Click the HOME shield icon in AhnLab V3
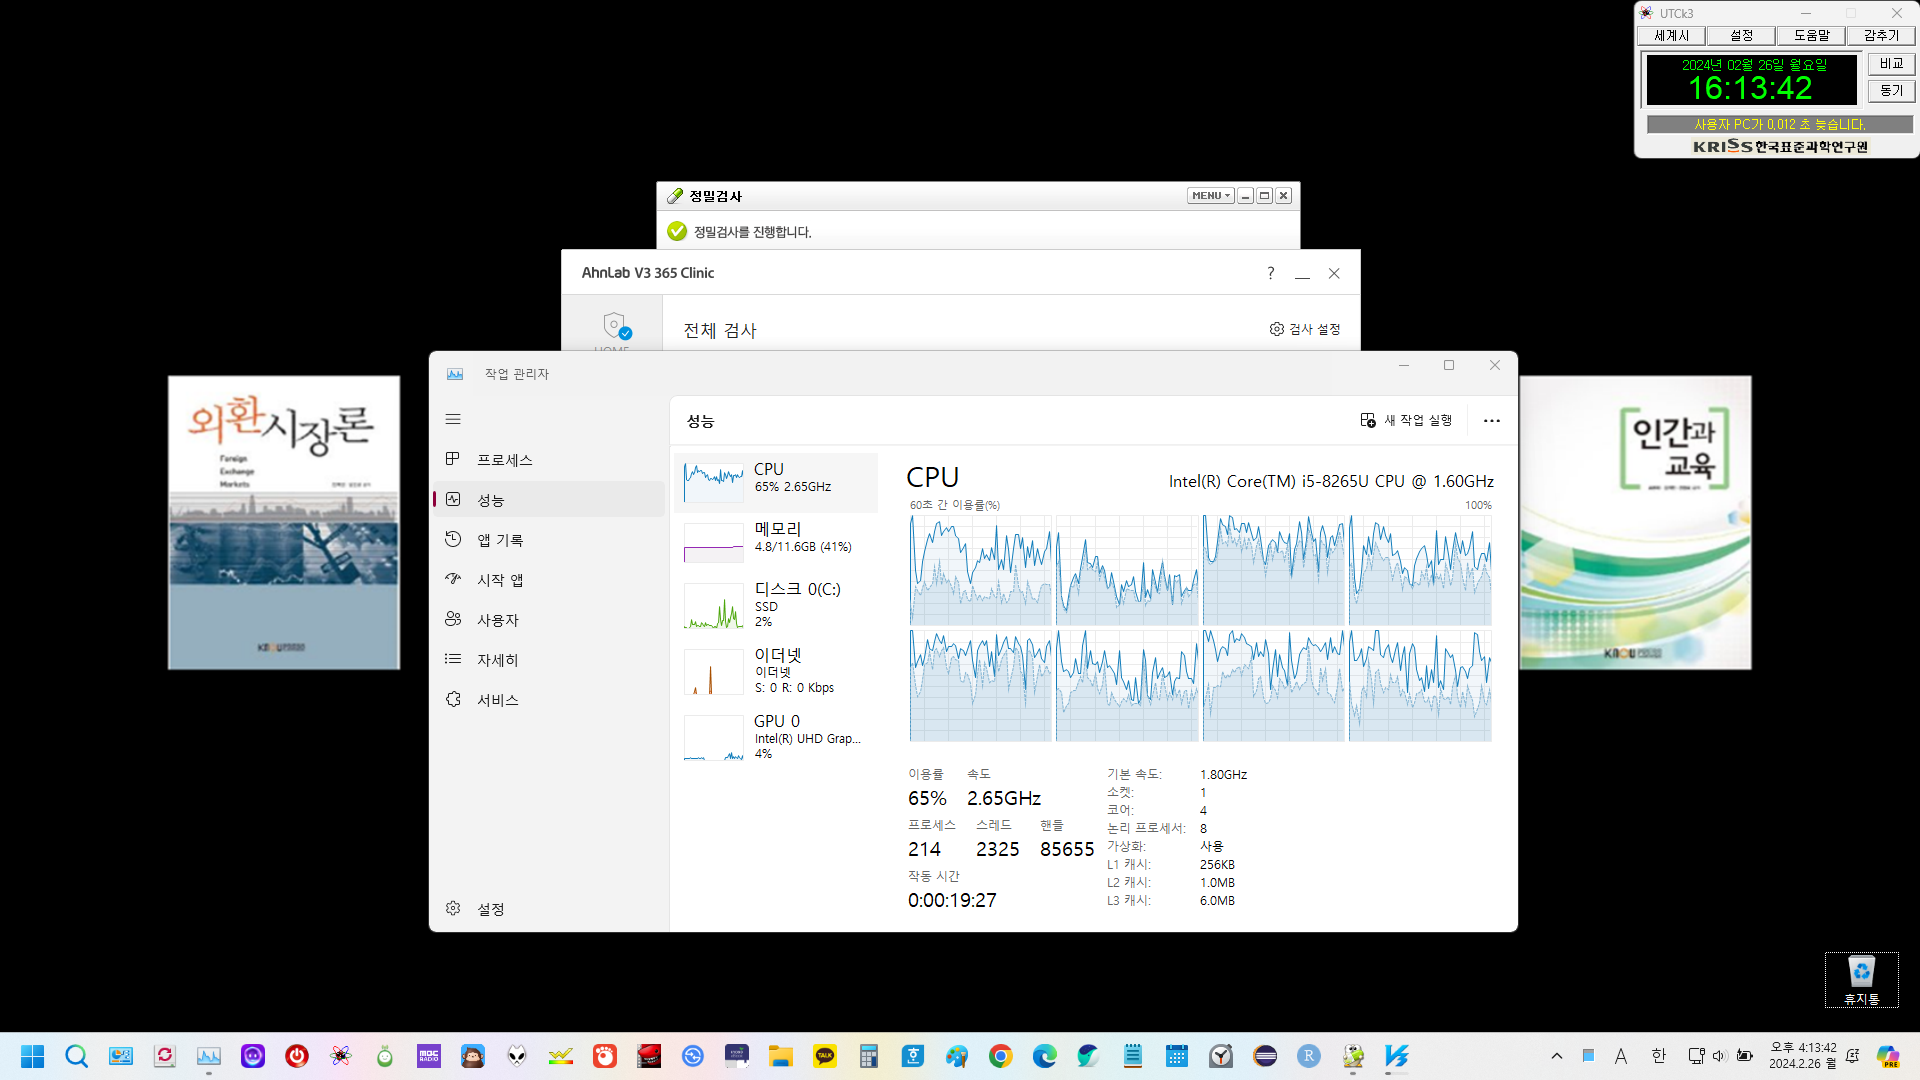 coord(615,326)
